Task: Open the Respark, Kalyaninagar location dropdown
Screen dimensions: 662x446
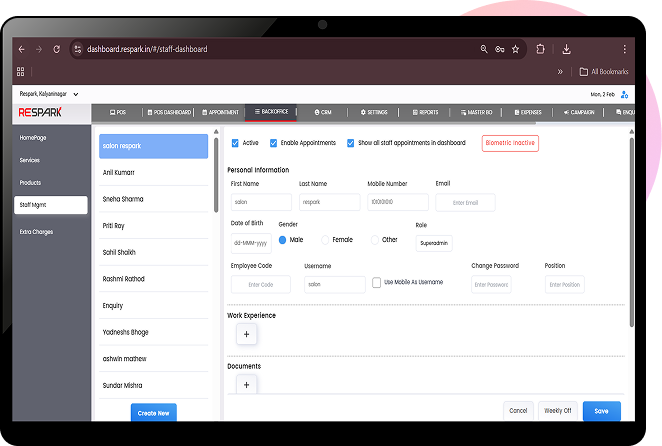Action: (50, 94)
